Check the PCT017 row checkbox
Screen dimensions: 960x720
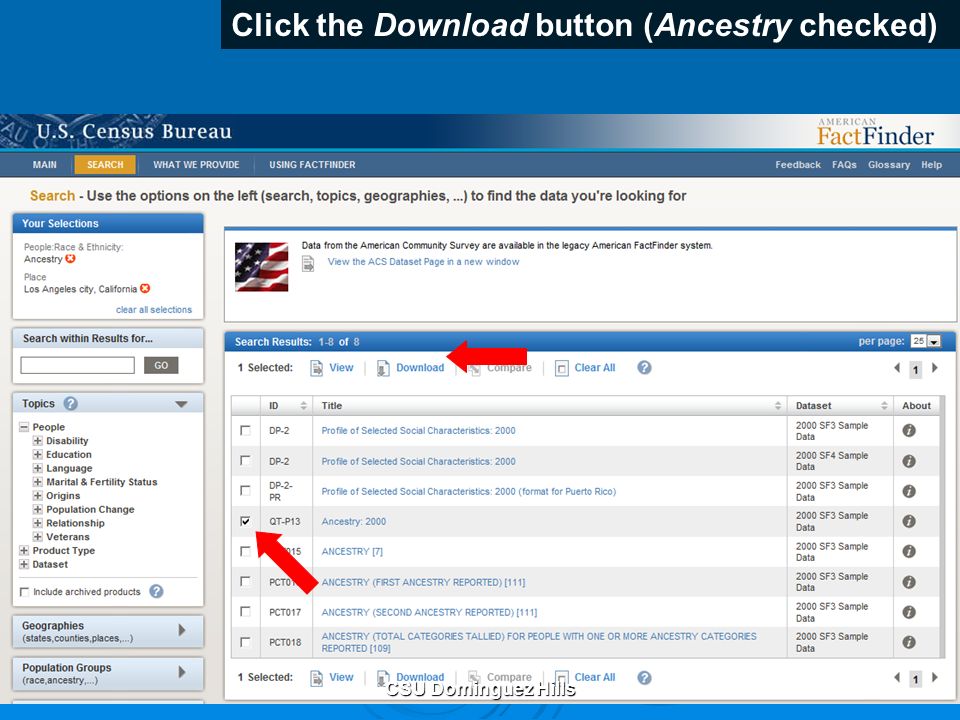click(246, 611)
